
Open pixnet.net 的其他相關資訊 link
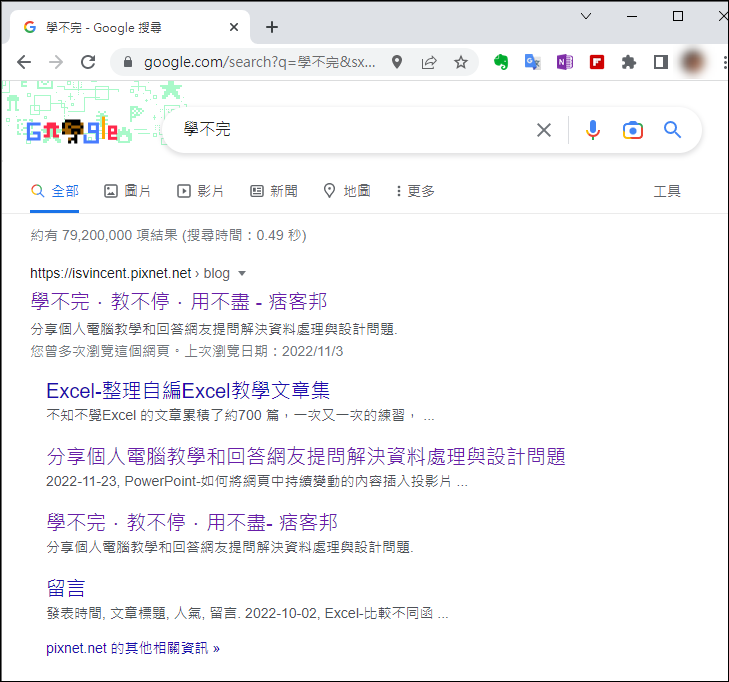click(x=133, y=648)
